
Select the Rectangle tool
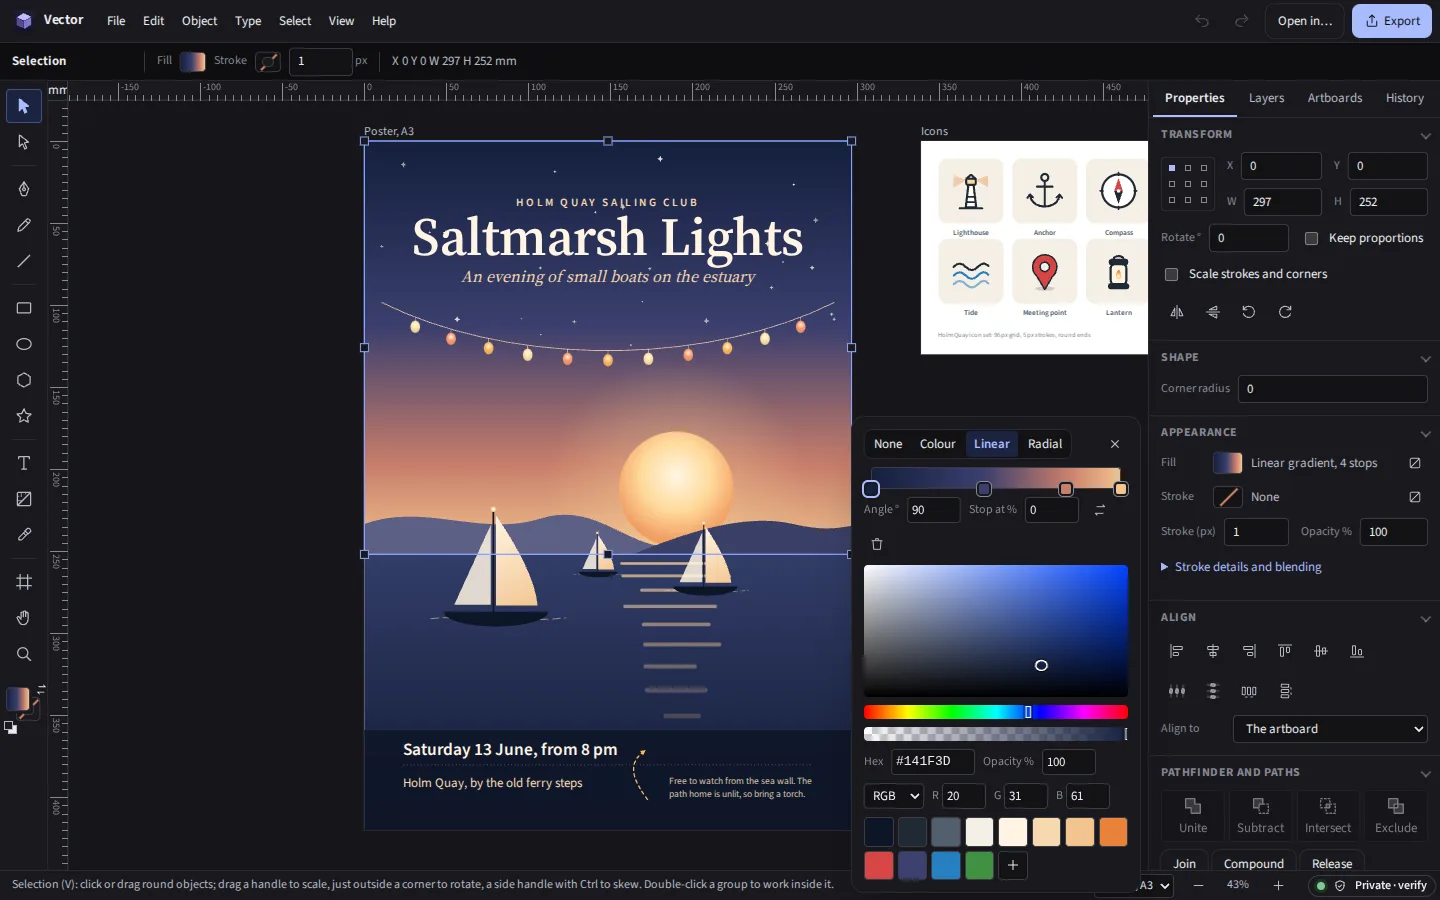tap(24, 308)
